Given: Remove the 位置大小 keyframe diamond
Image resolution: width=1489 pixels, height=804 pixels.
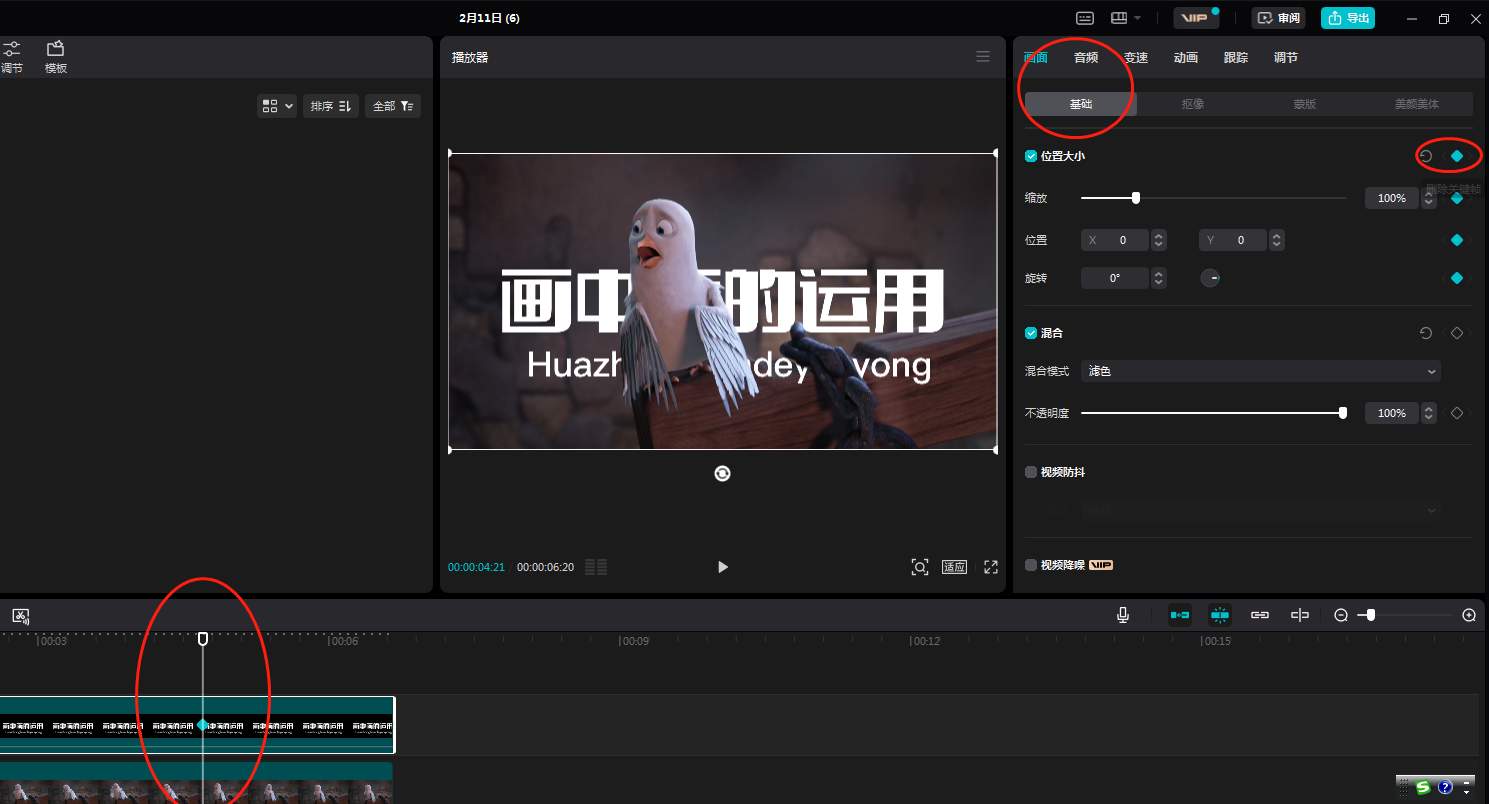Looking at the screenshot, I should [1457, 156].
